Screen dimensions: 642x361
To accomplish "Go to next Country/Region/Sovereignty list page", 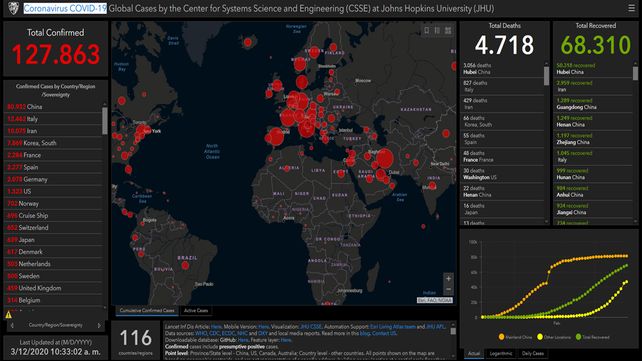I will pos(99,325).
